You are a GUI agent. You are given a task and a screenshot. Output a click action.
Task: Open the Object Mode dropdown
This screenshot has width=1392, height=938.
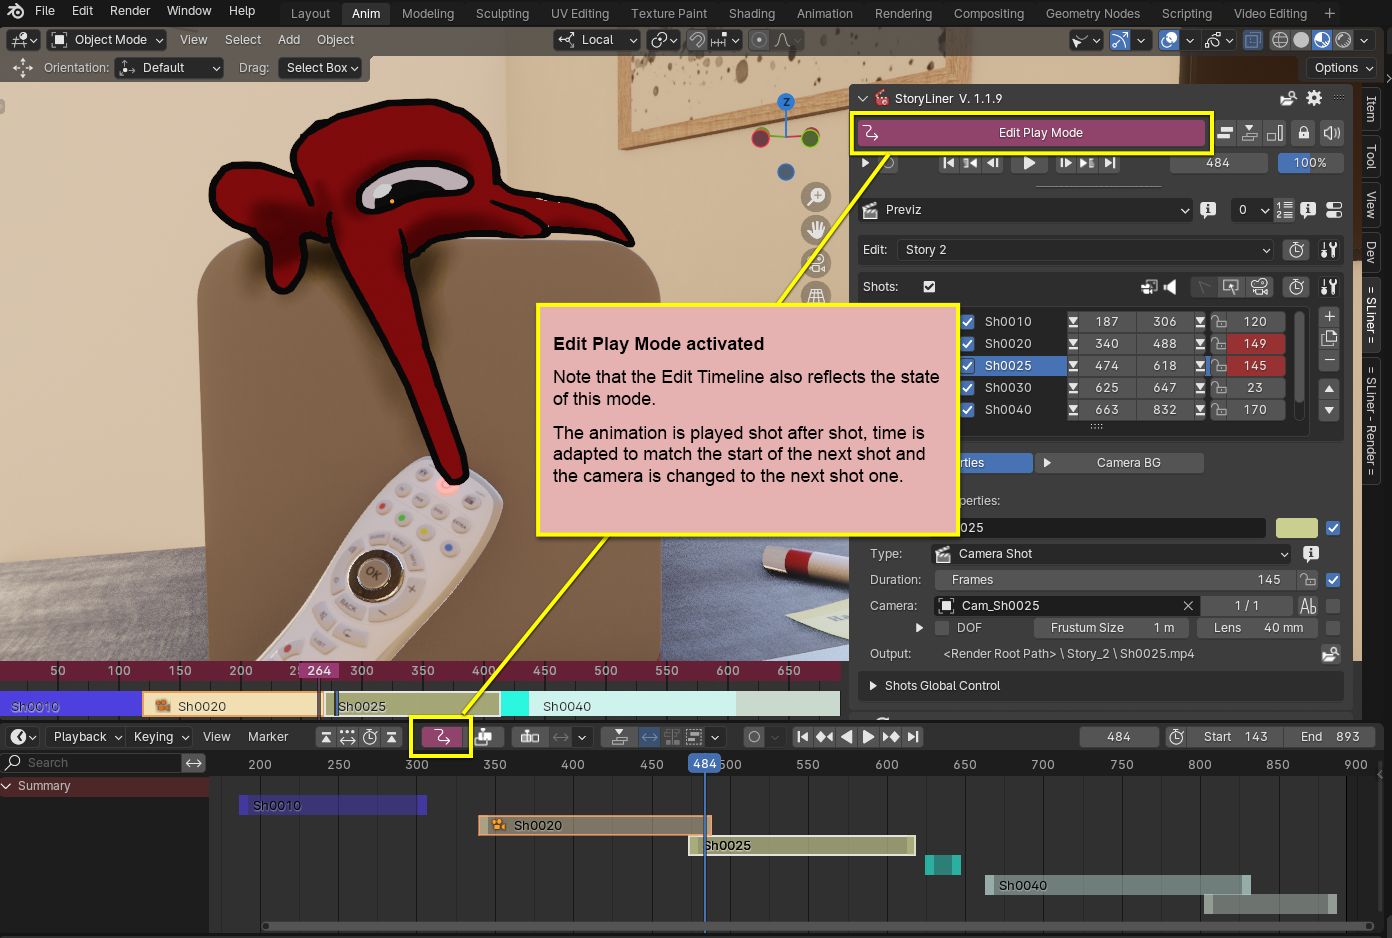point(108,40)
